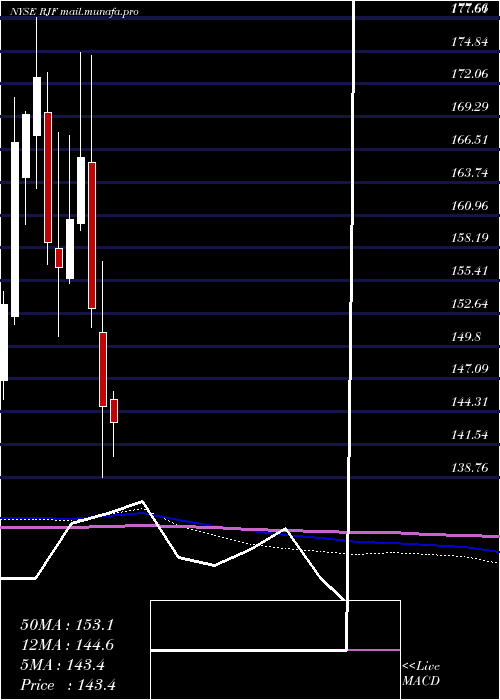Viewport: 500px width, 700px height.
Task: Select the 169.29 price axis label
Action: tap(470, 107)
